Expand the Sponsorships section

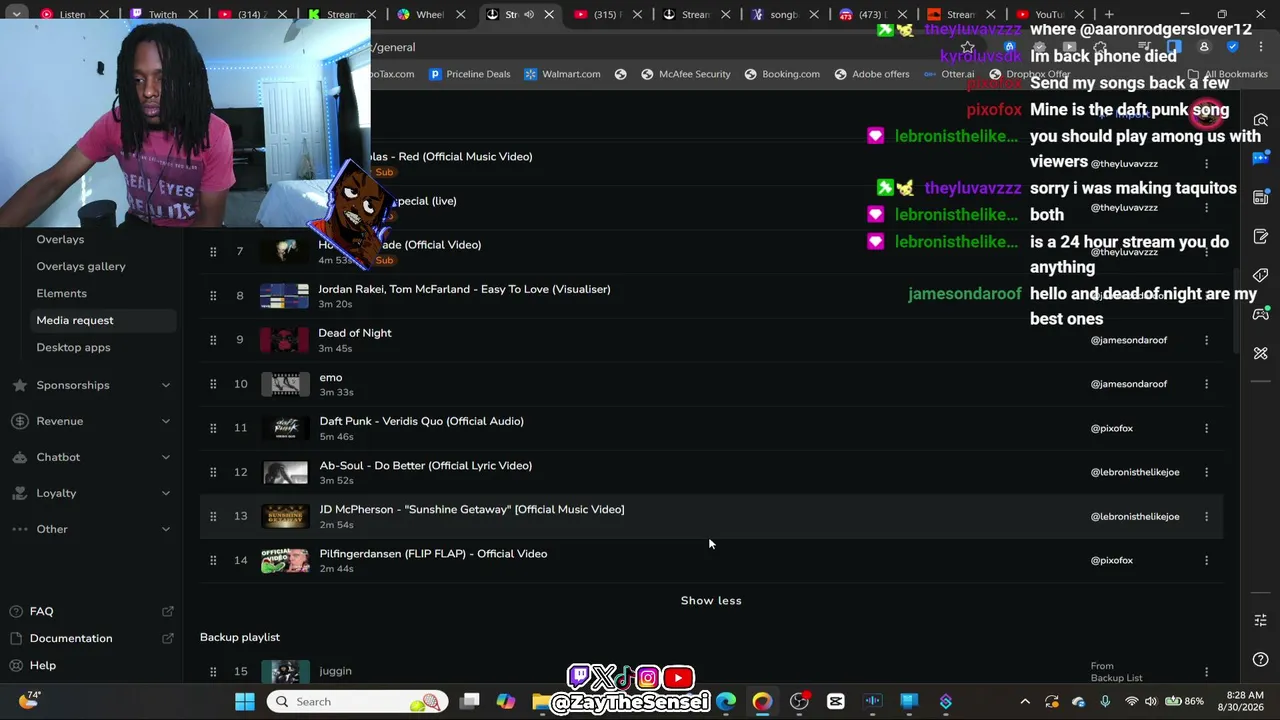(x=166, y=385)
